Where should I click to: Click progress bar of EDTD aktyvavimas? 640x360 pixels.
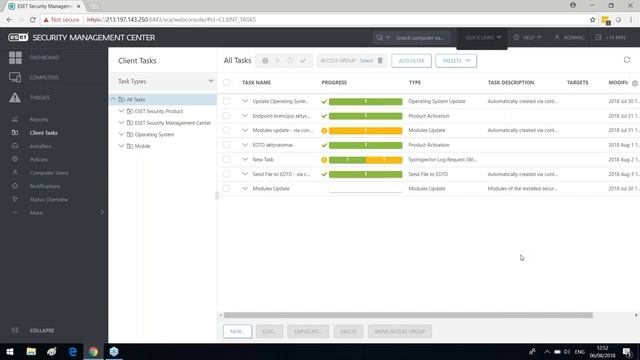tap(366, 145)
